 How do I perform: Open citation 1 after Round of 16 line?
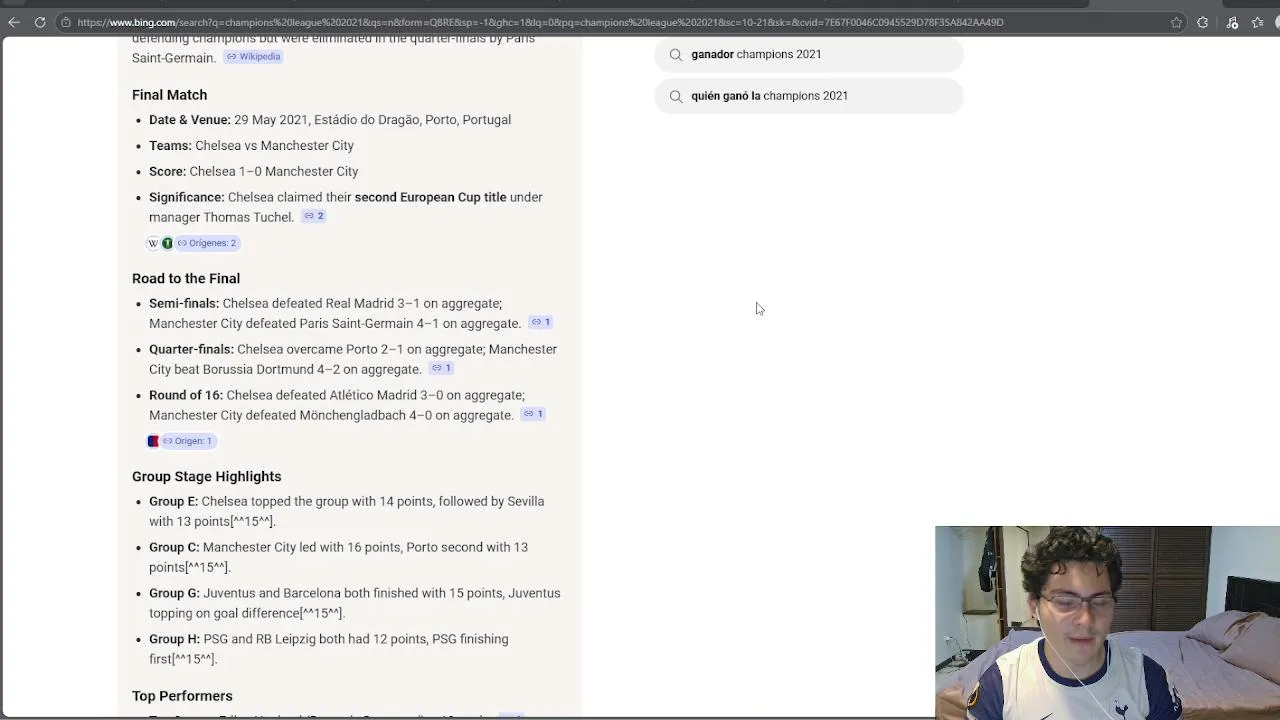(533, 414)
